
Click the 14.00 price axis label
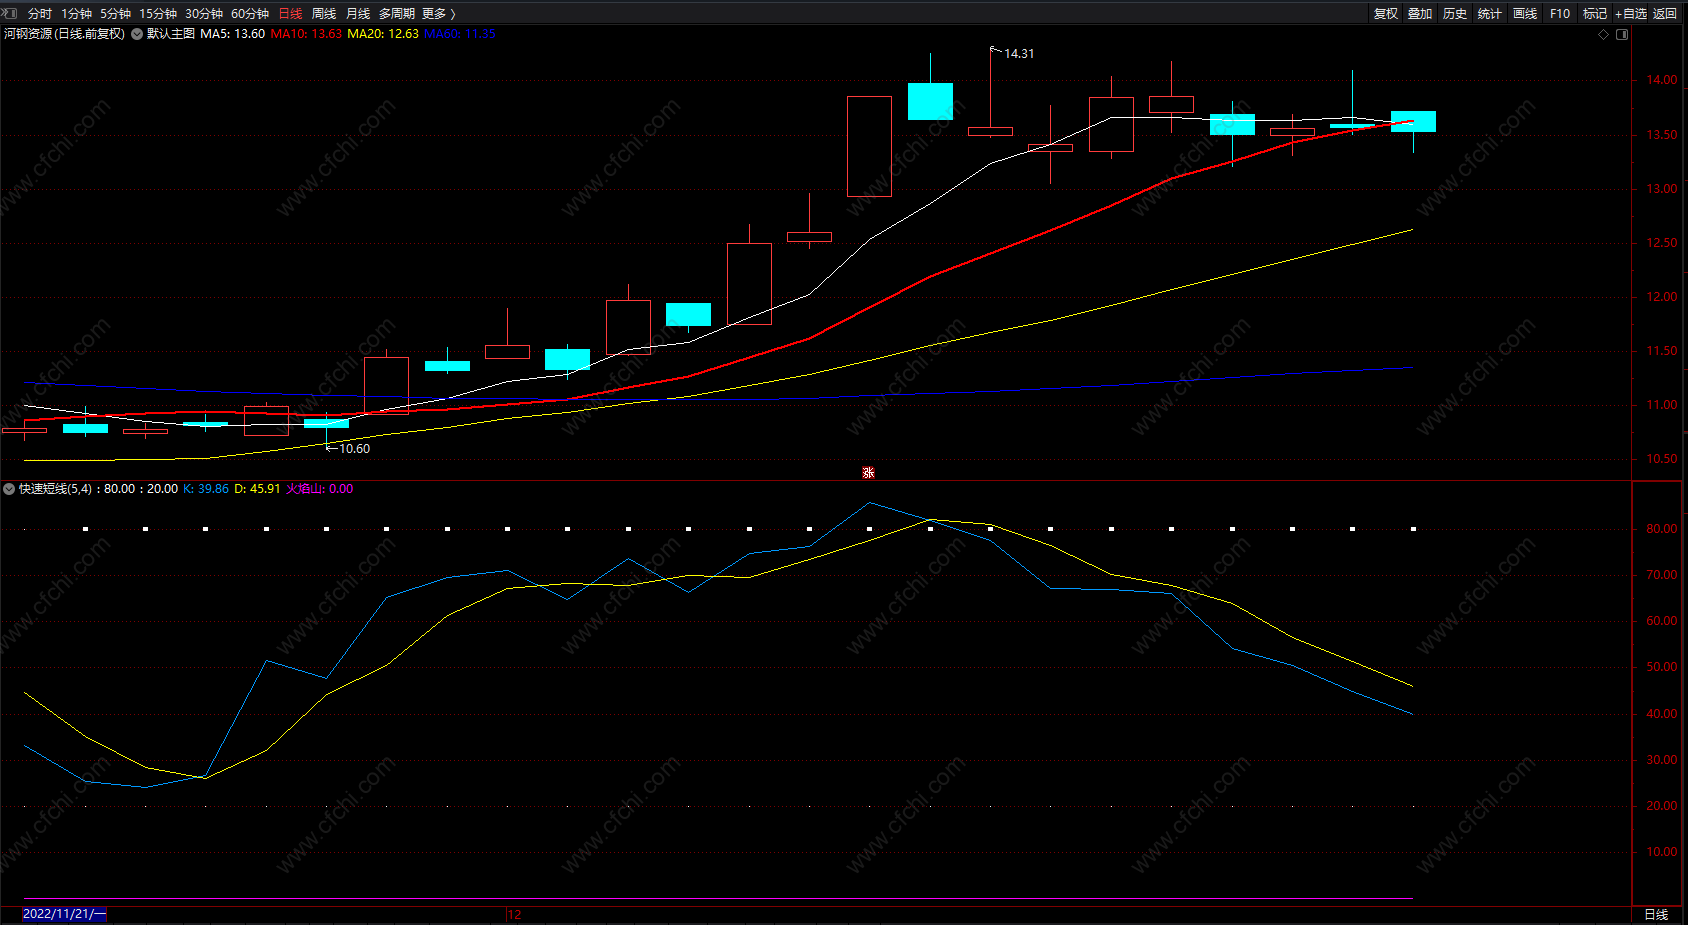(x=1662, y=80)
